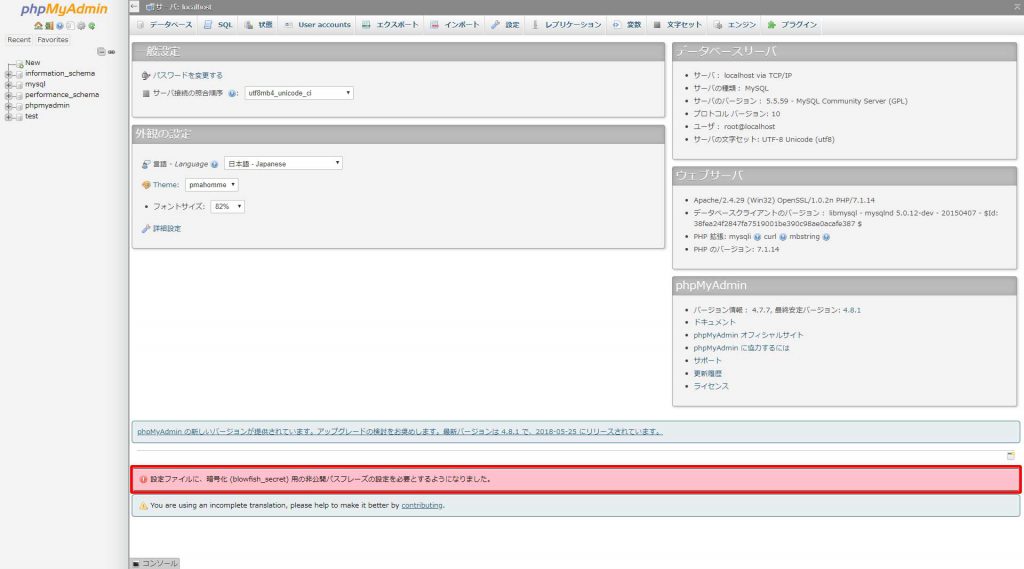Click the back arrow beside server breadcrumb

click(134, 6)
